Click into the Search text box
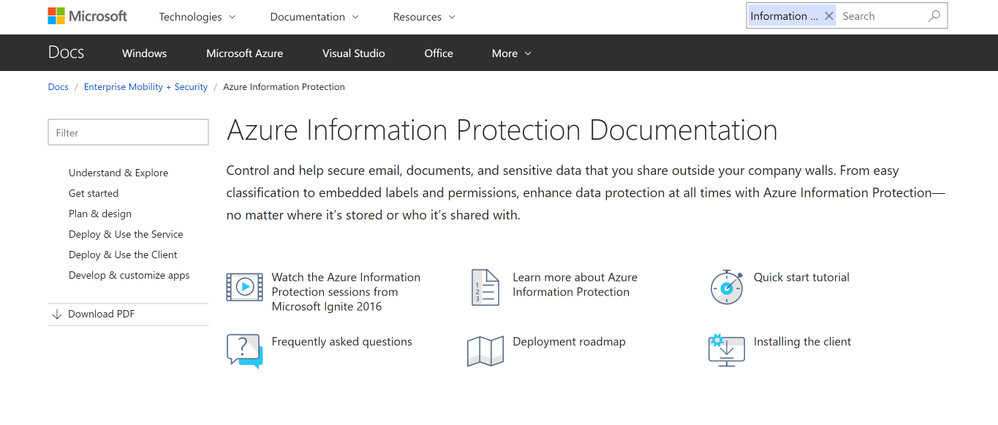 (x=880, y=16)
